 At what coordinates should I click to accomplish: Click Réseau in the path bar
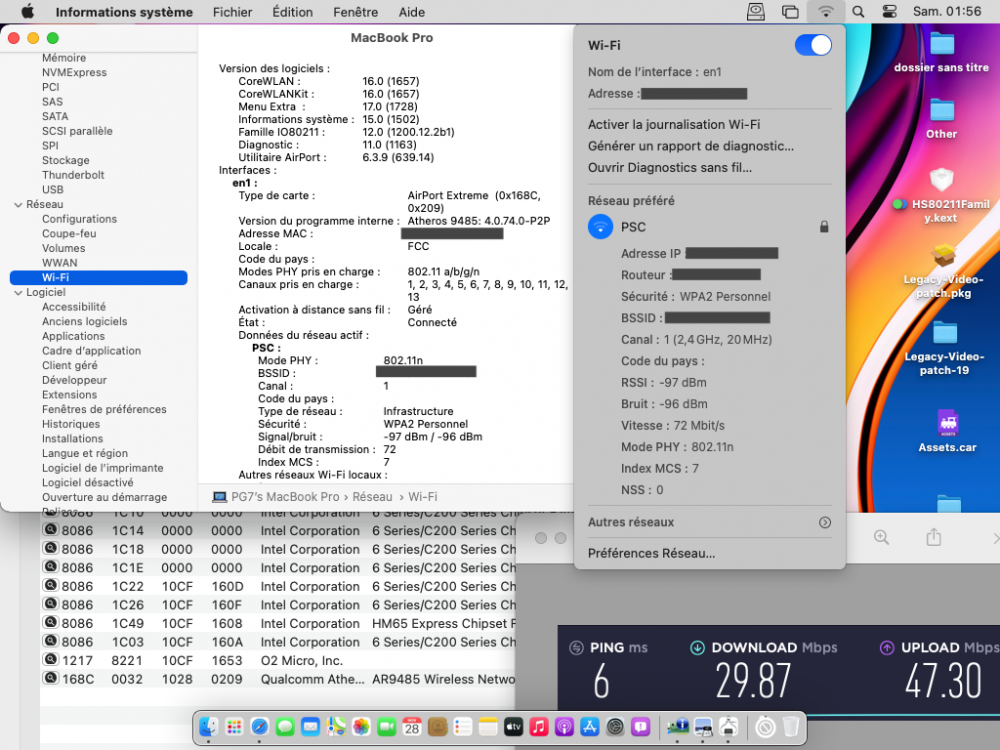(372, 497)
